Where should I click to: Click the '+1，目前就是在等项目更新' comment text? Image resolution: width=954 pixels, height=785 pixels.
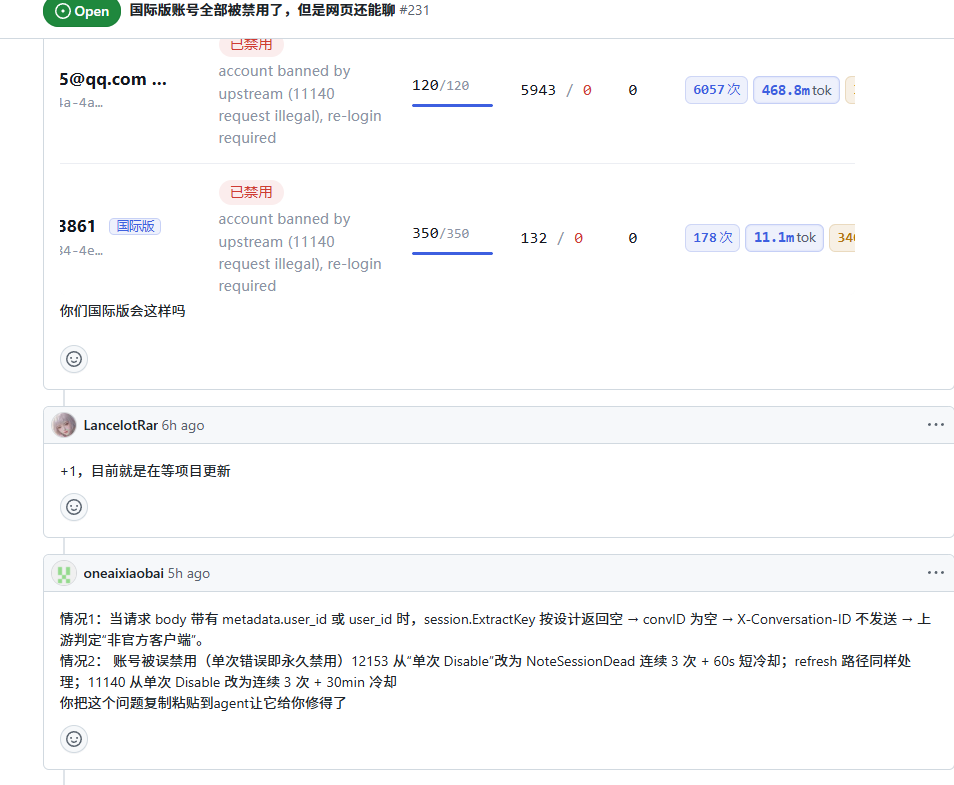coord(145,471)
